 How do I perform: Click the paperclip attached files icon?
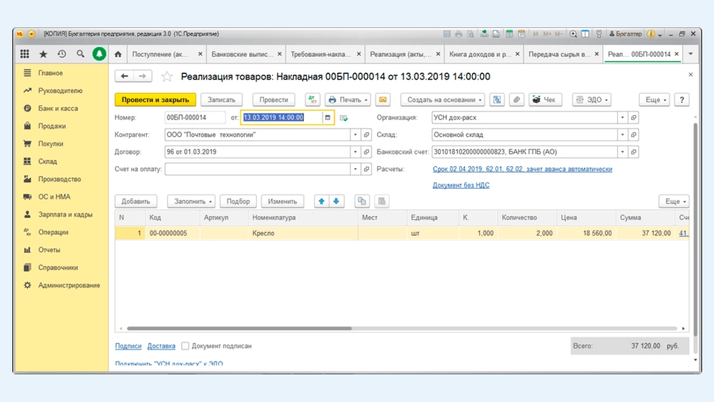pos(516,100)
